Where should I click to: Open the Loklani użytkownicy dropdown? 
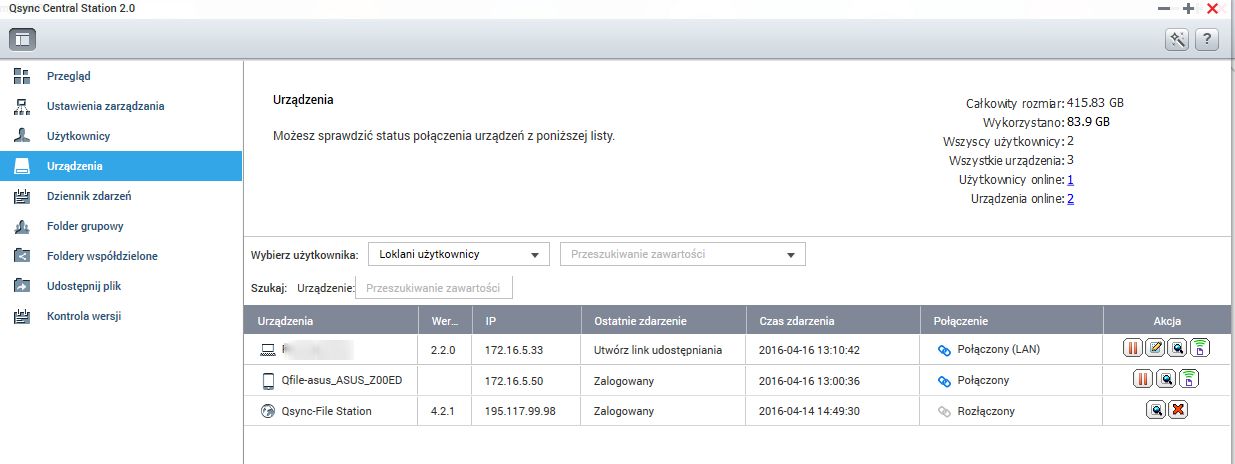coord(459,254)
